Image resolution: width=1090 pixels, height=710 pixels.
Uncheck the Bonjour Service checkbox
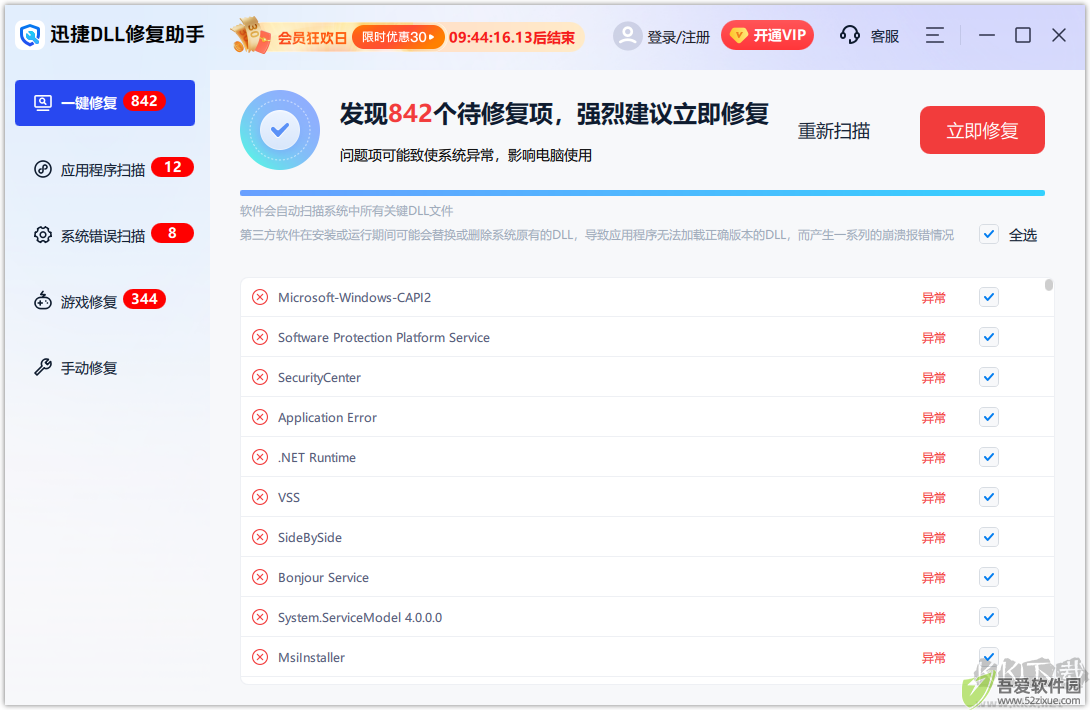[x=989, y=577]
